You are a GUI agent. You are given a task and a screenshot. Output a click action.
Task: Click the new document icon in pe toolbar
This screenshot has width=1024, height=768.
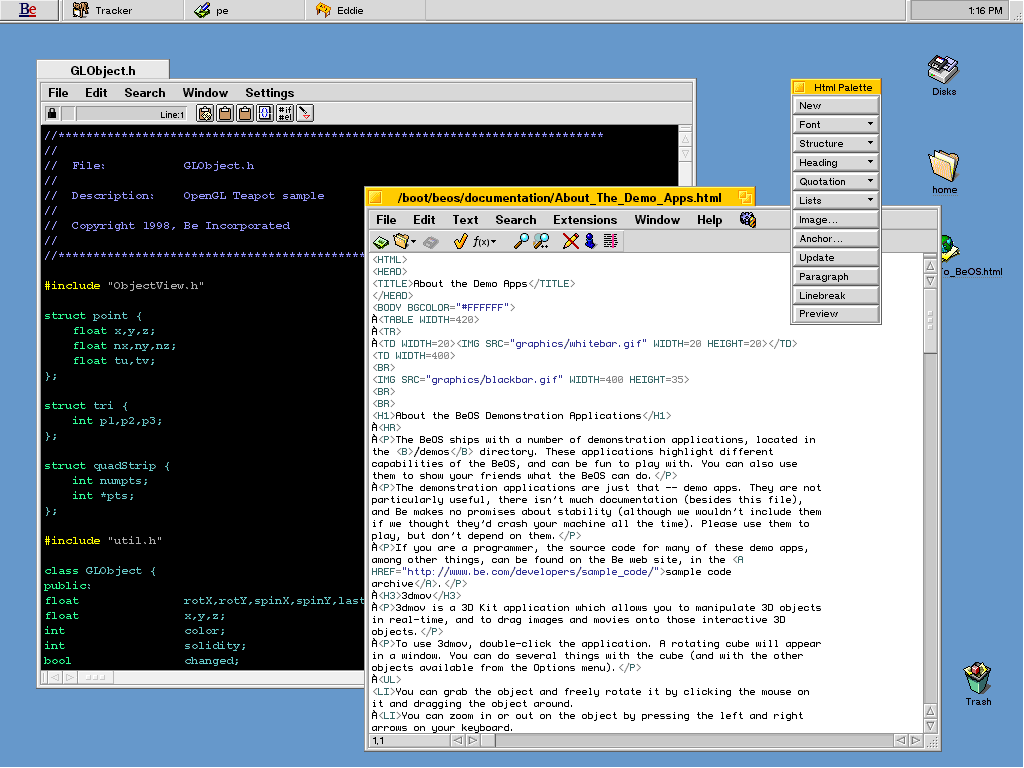pyautogui.click(x=381, y=241)
